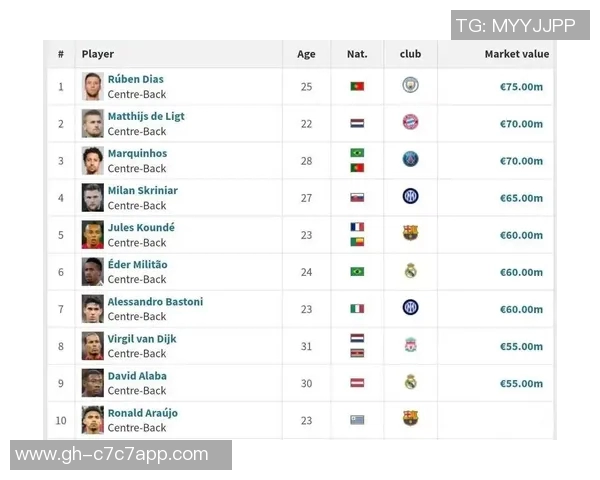Screen dimensions: 600x480
Task: Open the Virgil van Dijk player link
Action: (142, 338)
